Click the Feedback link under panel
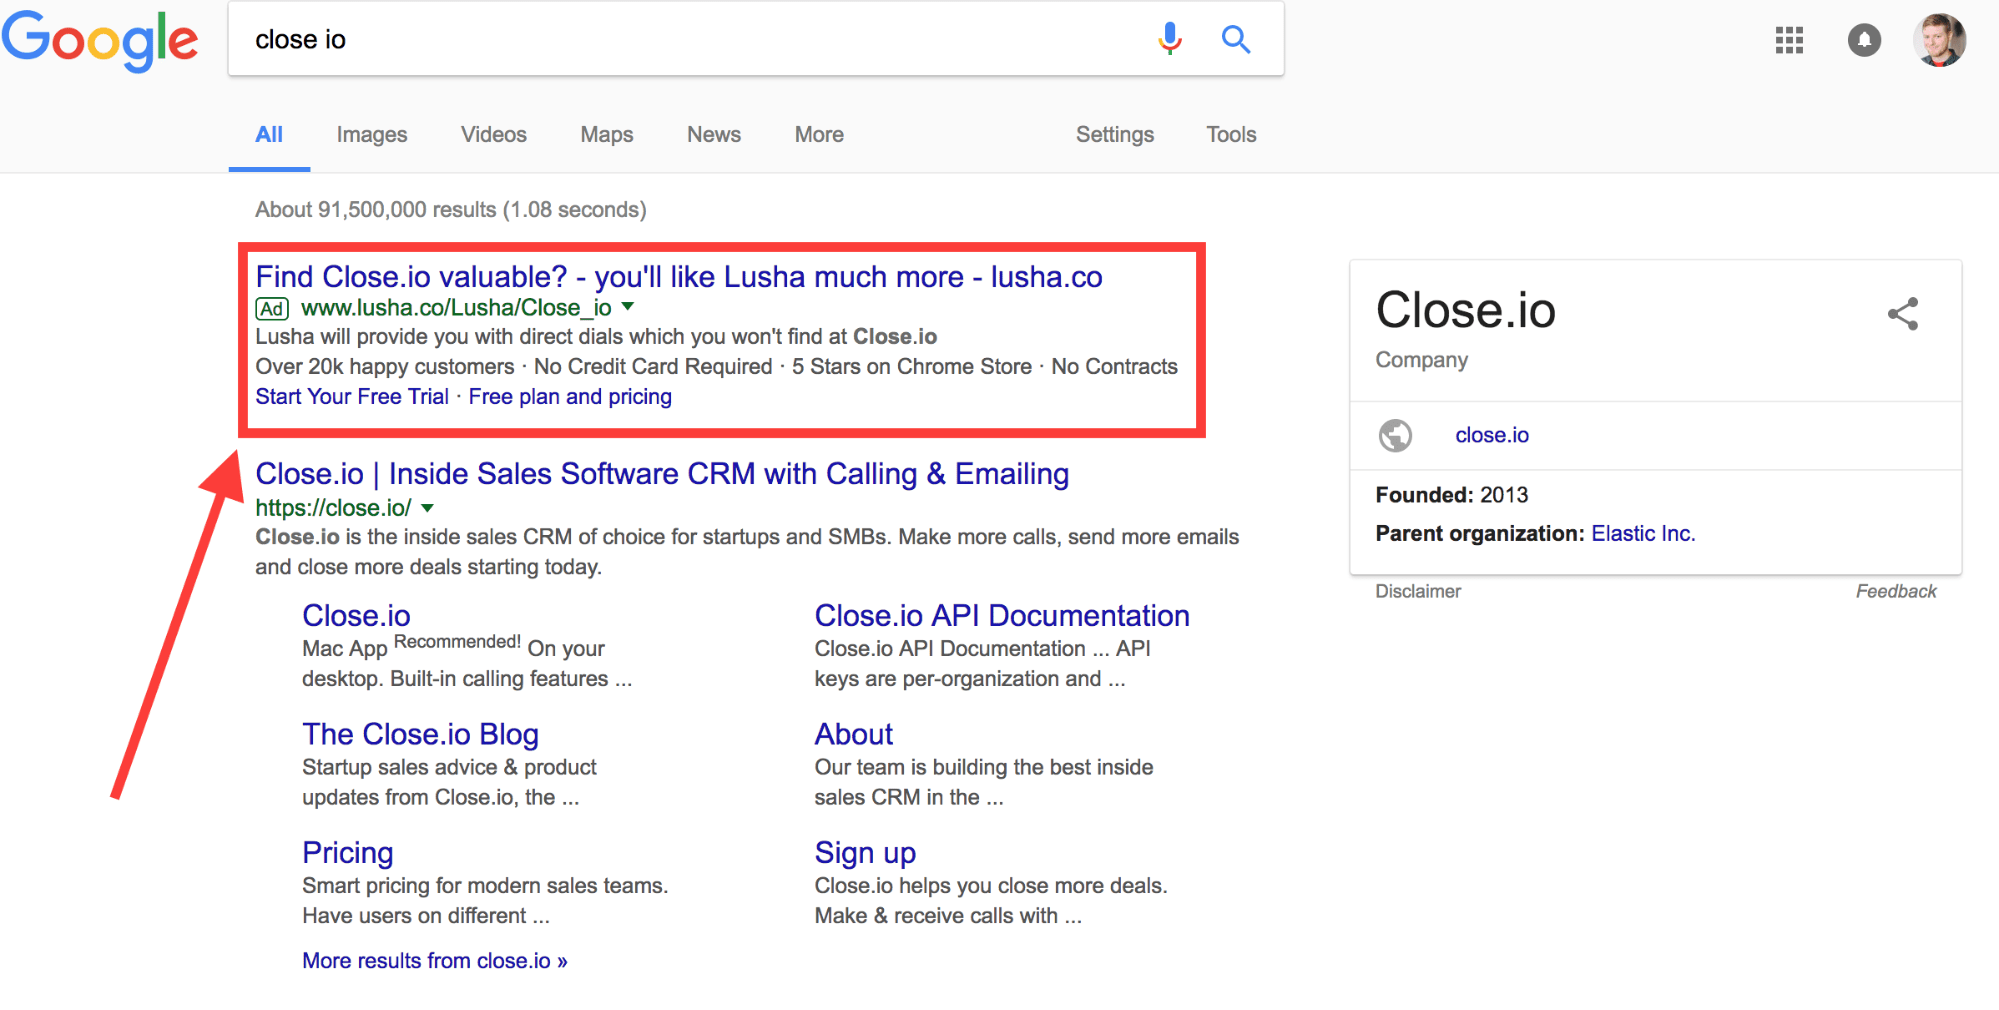The height and width of the screenshot is (1010, 1999). (x=1896, y=591)
